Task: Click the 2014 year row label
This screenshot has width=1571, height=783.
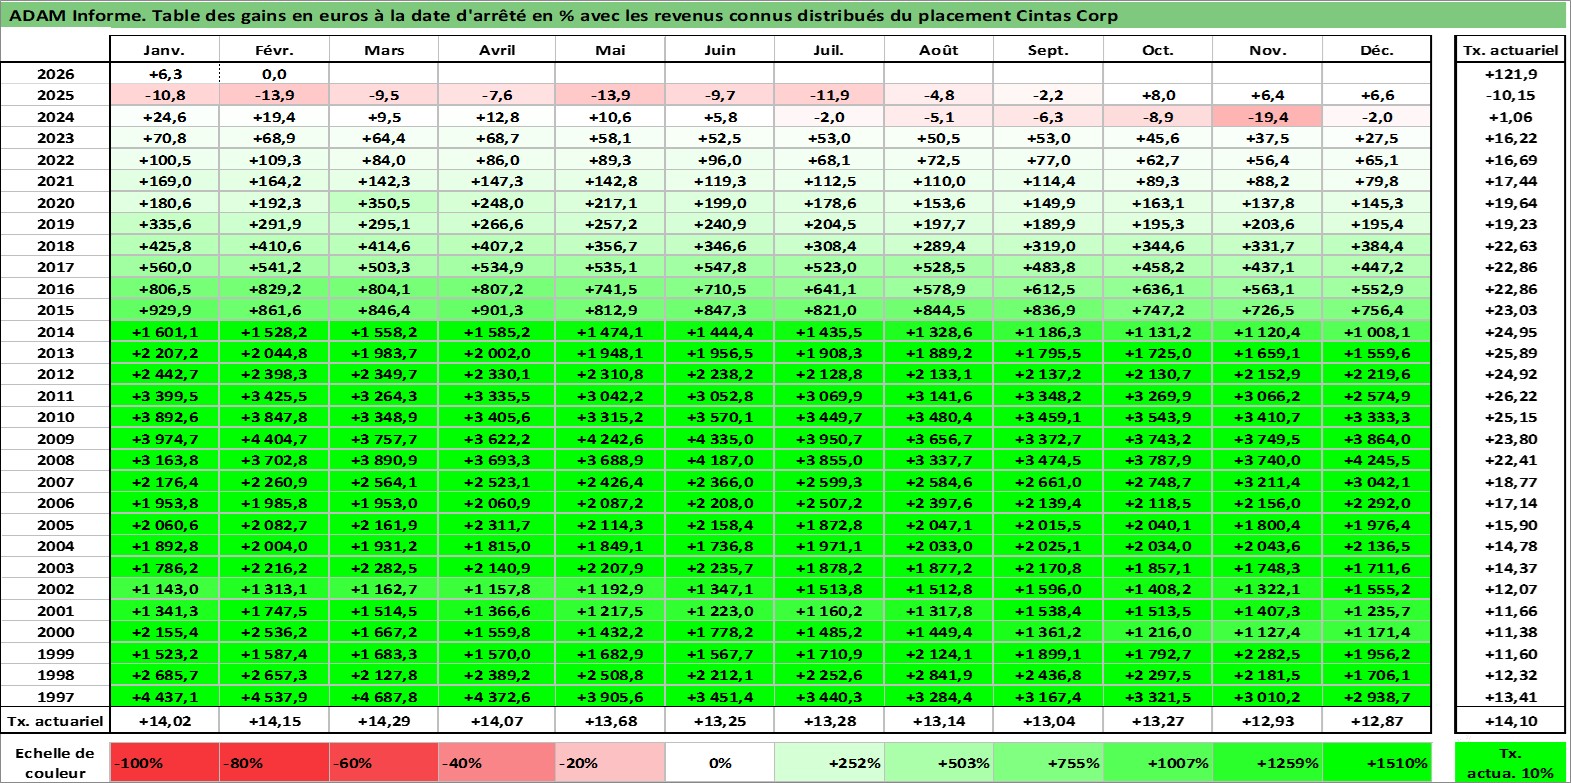Action: [x=55, y=332]
